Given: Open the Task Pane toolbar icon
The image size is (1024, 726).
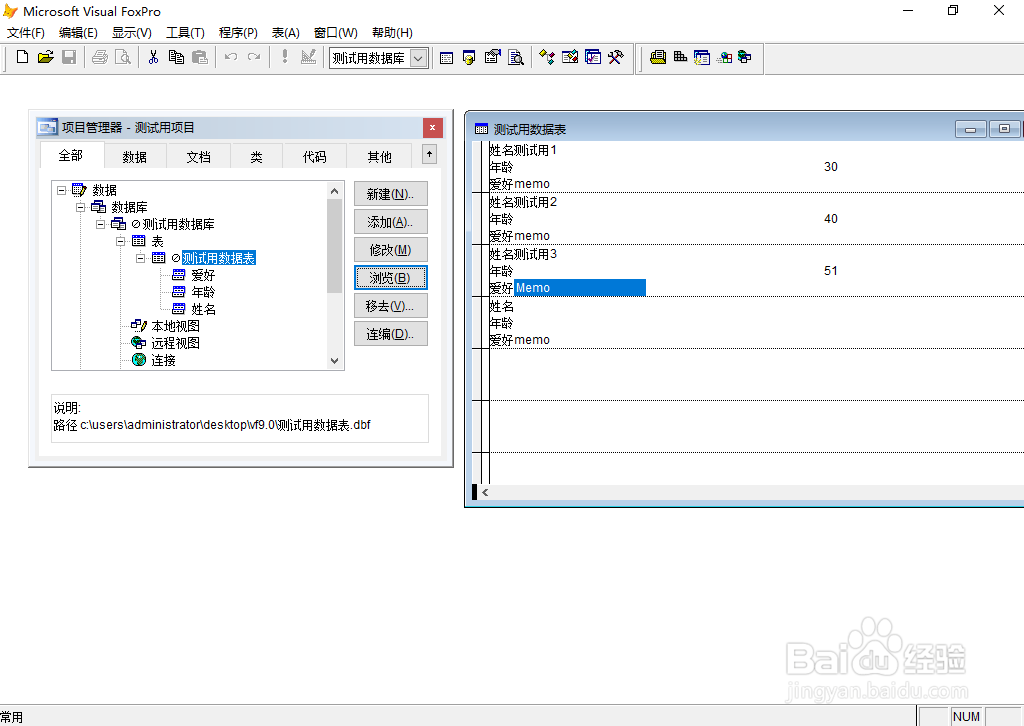Looking at the screenshot, I should pos(593,57).
